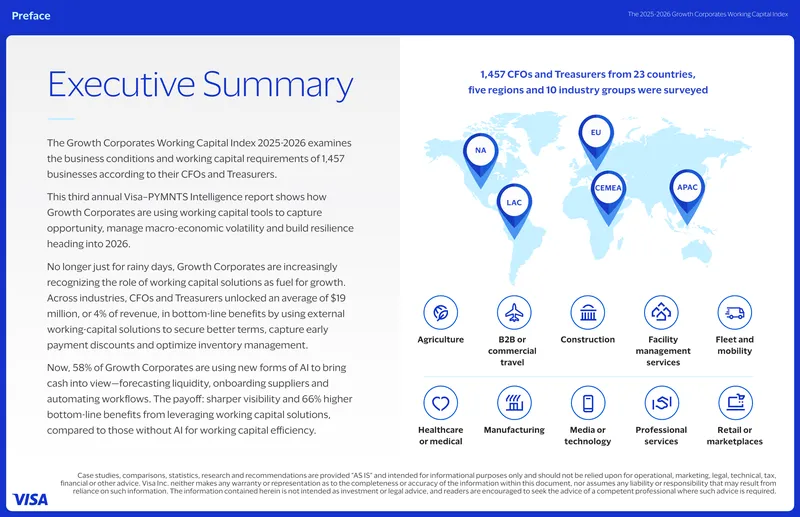Click the NA map pin
Image resolution: width=800 pixels, height=517 pixels.
480,160
